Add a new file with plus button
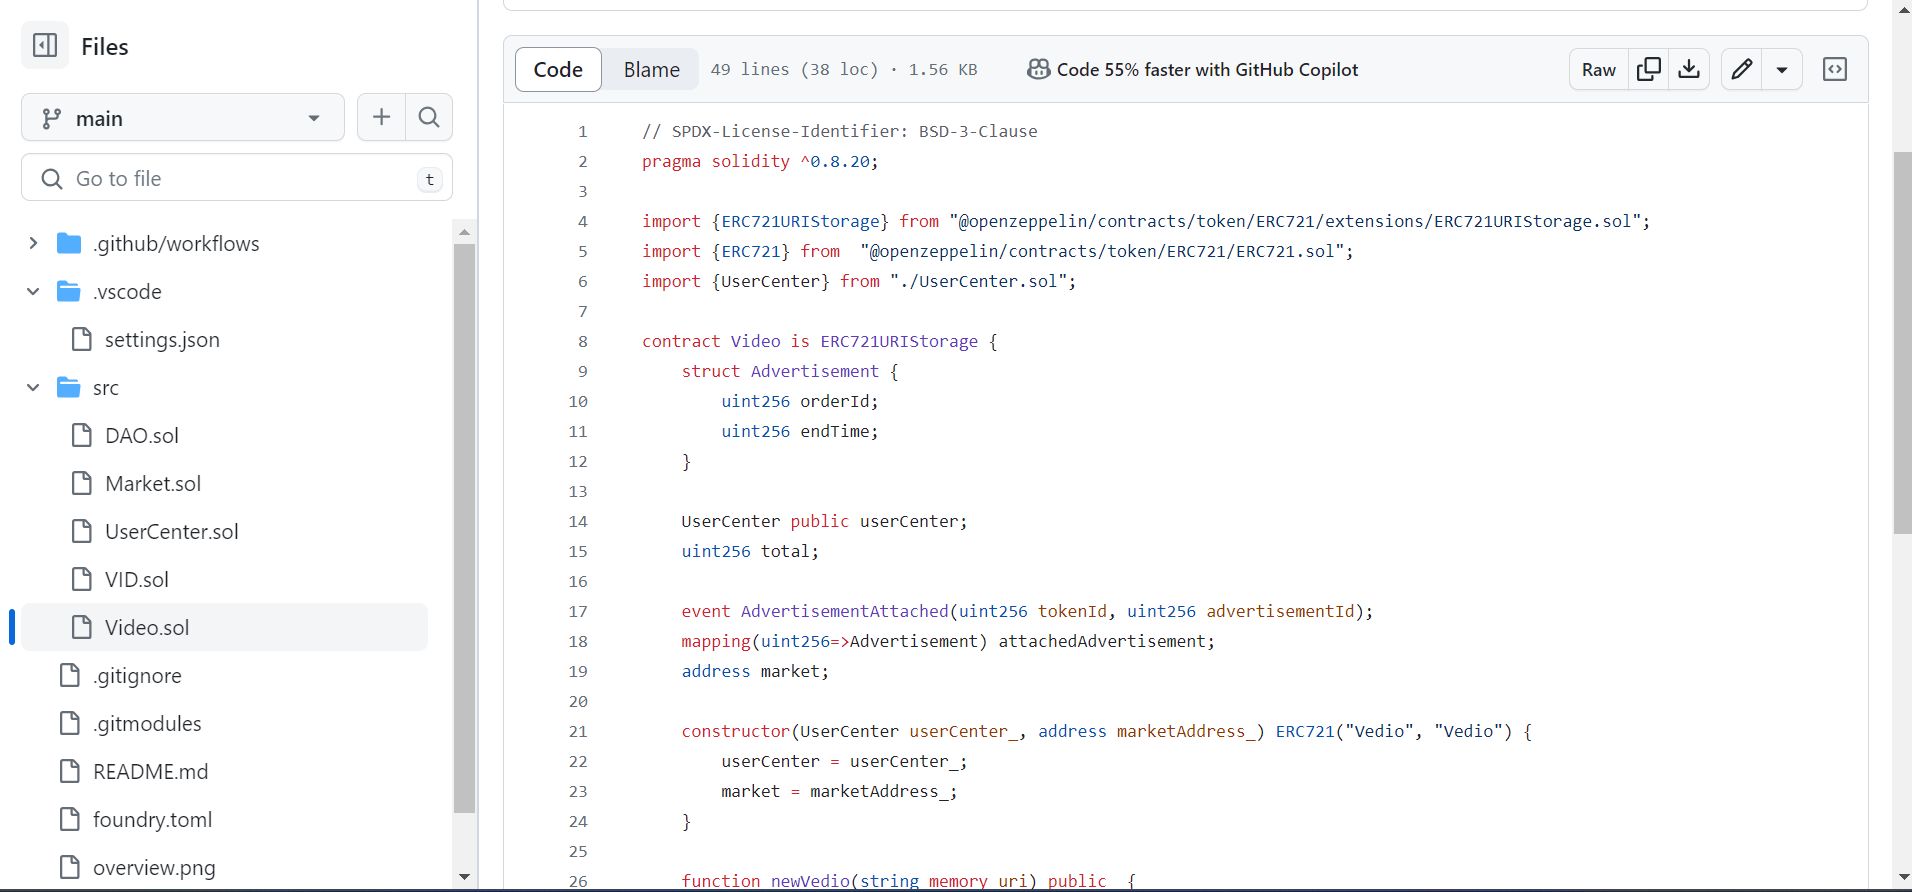The height and width of the screenshot is (892, 1912). [x=381, y=118]
